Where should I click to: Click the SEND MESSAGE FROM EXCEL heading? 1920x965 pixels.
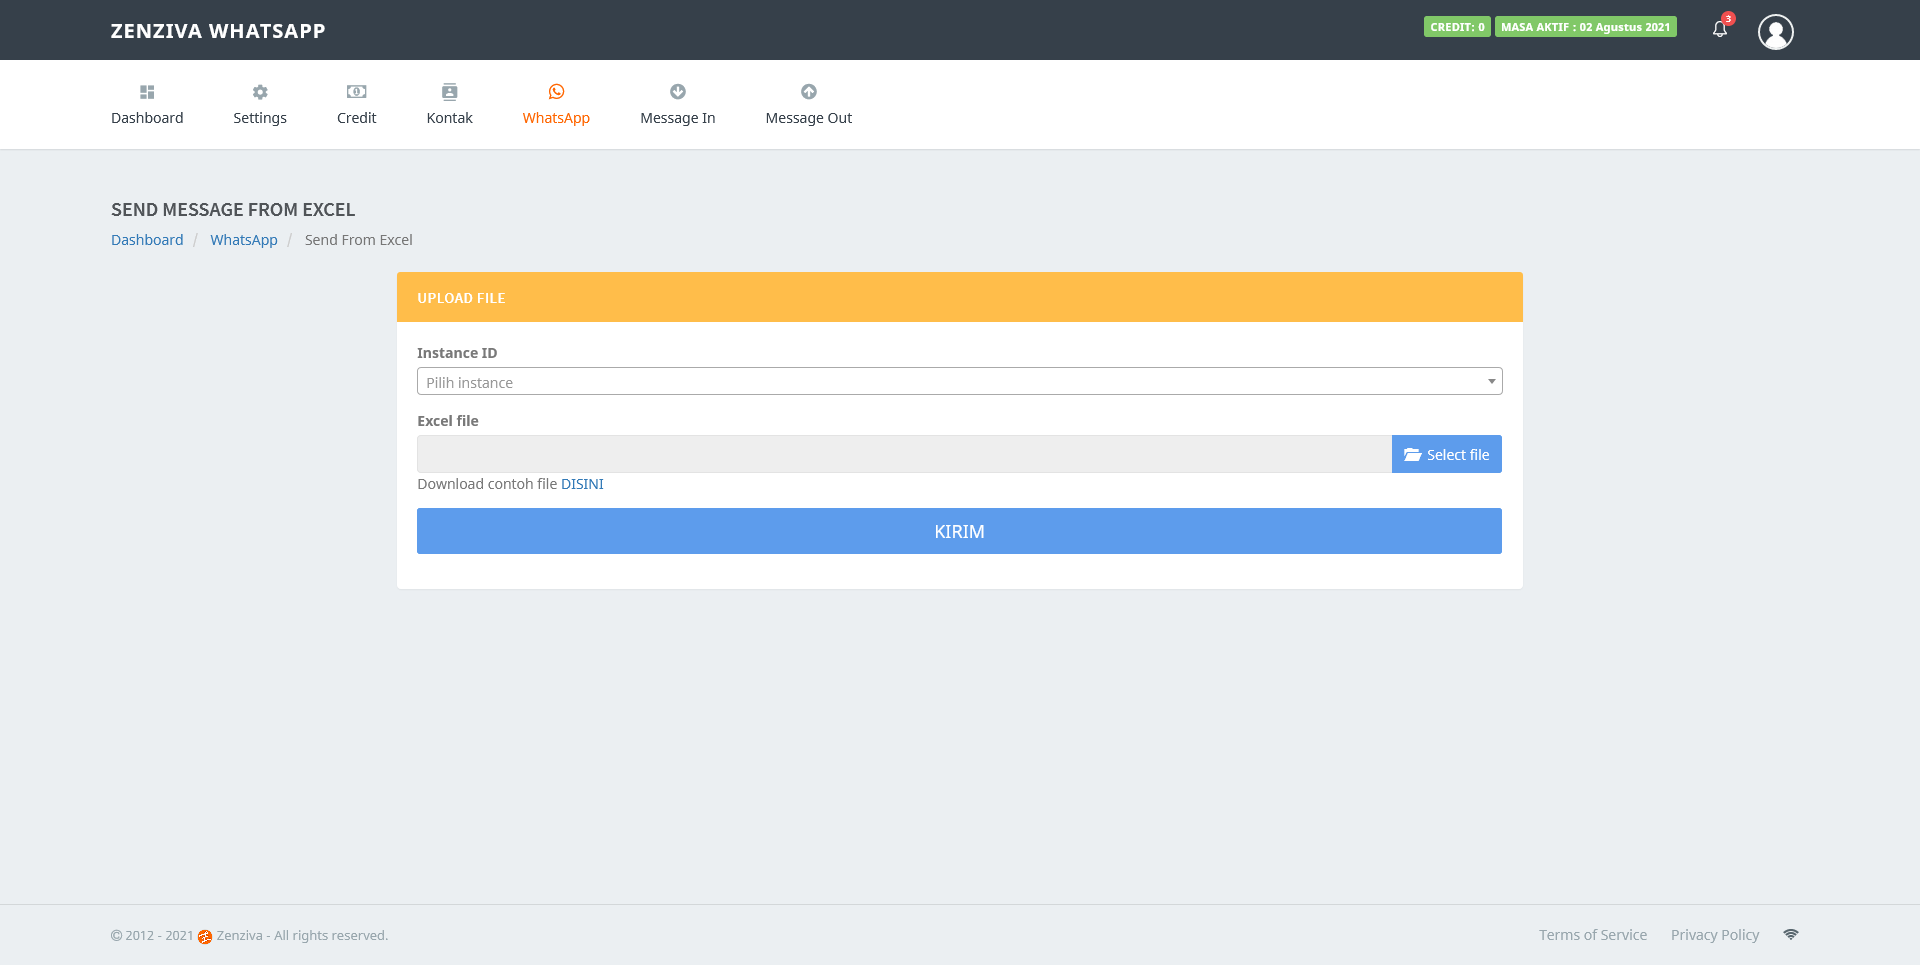tap(233, 210)
